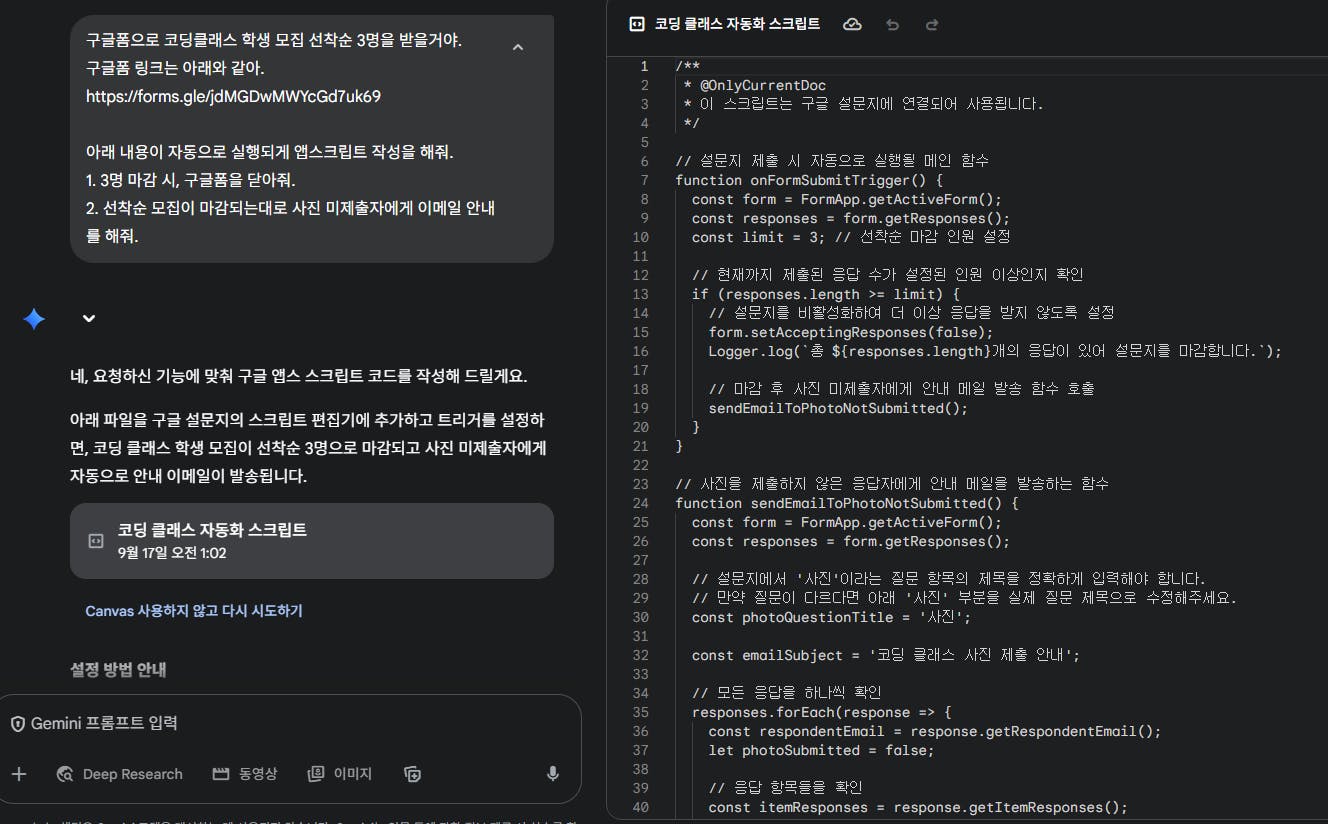Click the Canvas 사용하지 않고 다시 시도하기 link
The height and width of the screenshot is (824, 1328).
(194, 610)
